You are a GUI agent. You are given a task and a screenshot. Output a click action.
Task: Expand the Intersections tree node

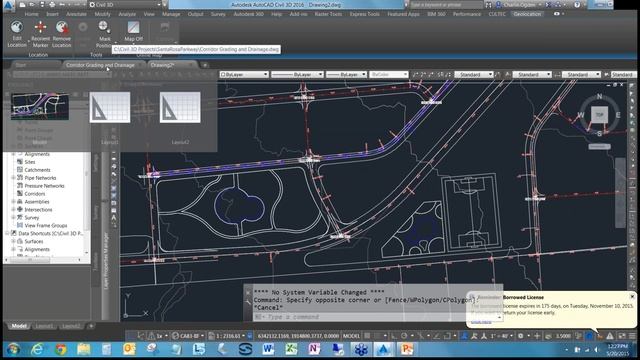pyautogui.click(x=14, y=209)
